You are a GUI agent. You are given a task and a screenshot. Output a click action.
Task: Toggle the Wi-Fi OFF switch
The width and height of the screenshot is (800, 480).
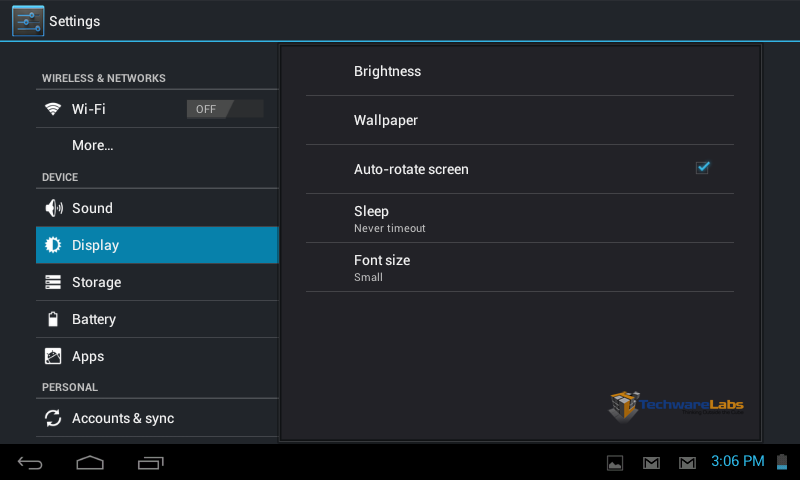coord(225,109)
